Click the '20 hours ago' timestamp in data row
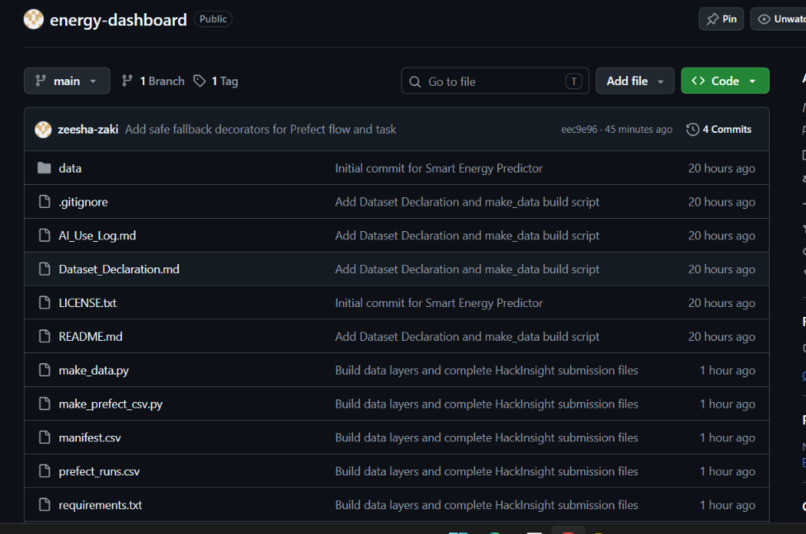 (x=722, y=168)
